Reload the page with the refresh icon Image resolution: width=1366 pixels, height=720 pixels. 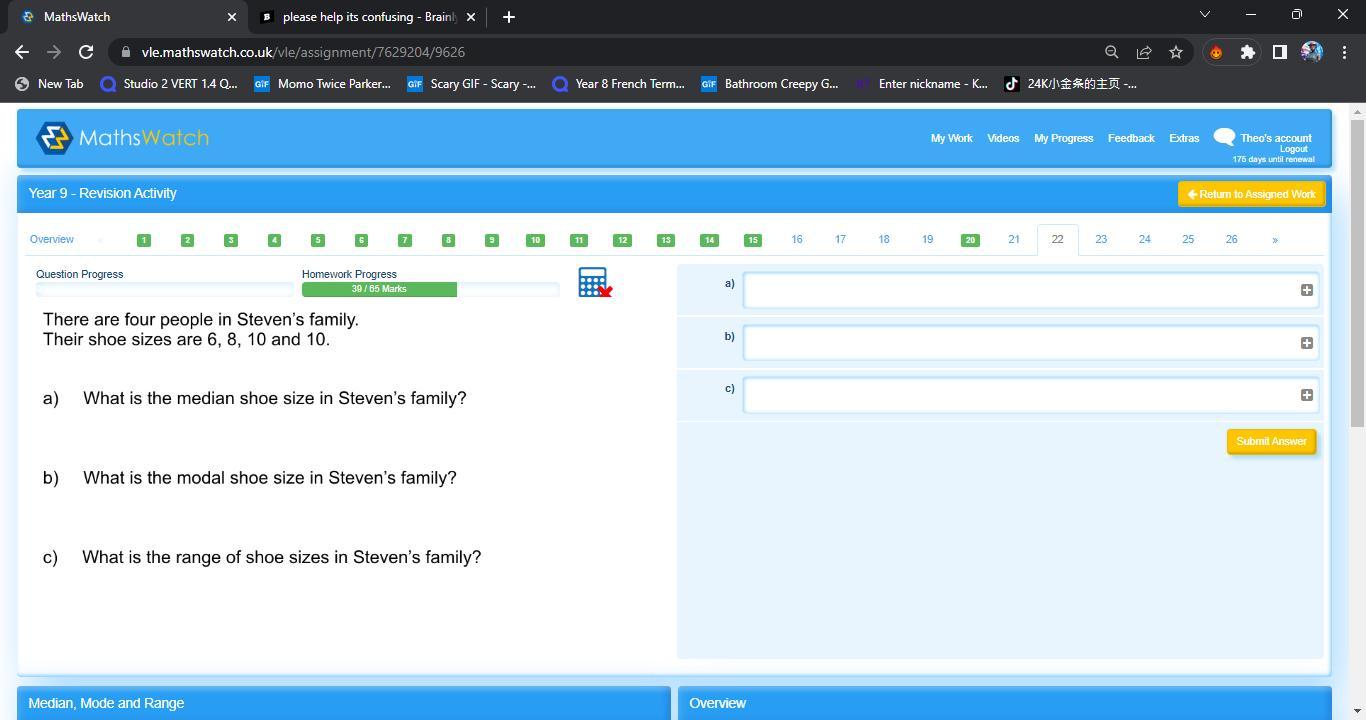[x=86, y=52]
